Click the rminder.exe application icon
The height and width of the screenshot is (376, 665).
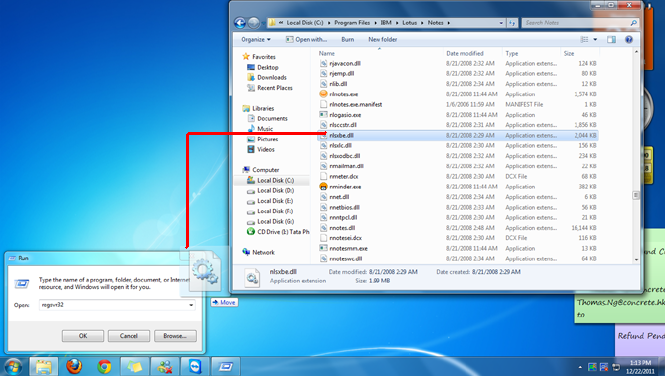point(324,187)
